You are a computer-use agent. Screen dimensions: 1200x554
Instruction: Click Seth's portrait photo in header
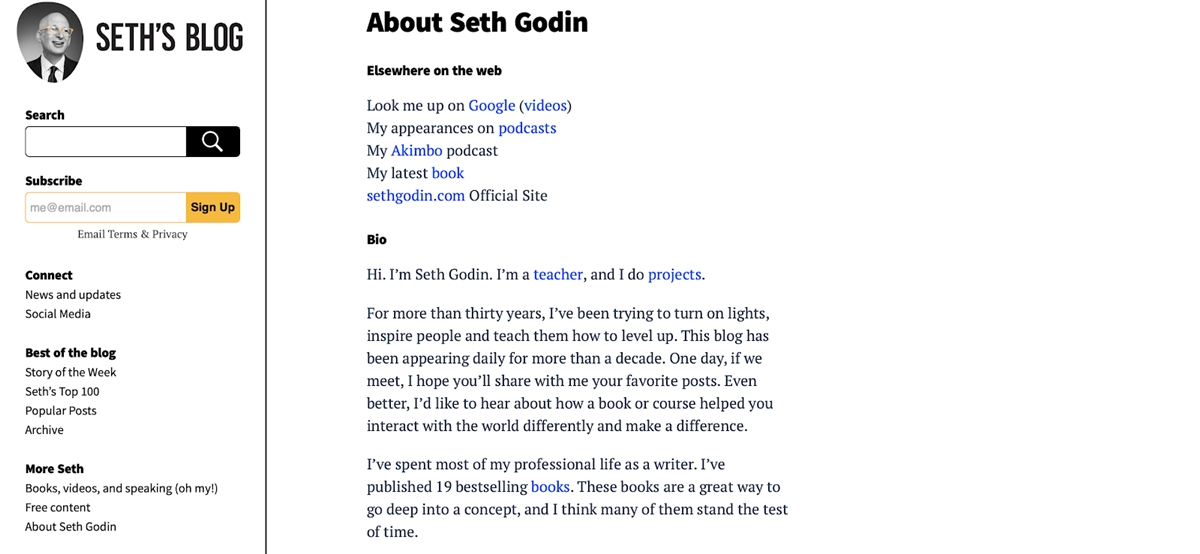click(x=50, y=42)
